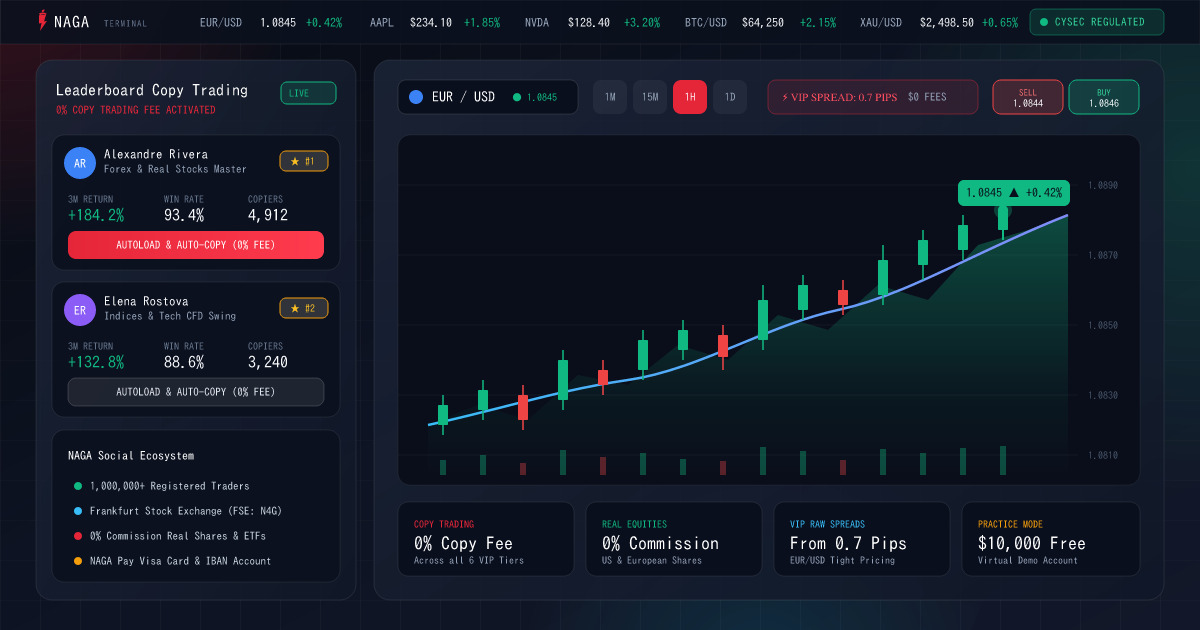This screenshot has width=1200, height=630.
Task: Open the 0% Copy Fee card
Action: pyautogui.click(x=486, y=539)
